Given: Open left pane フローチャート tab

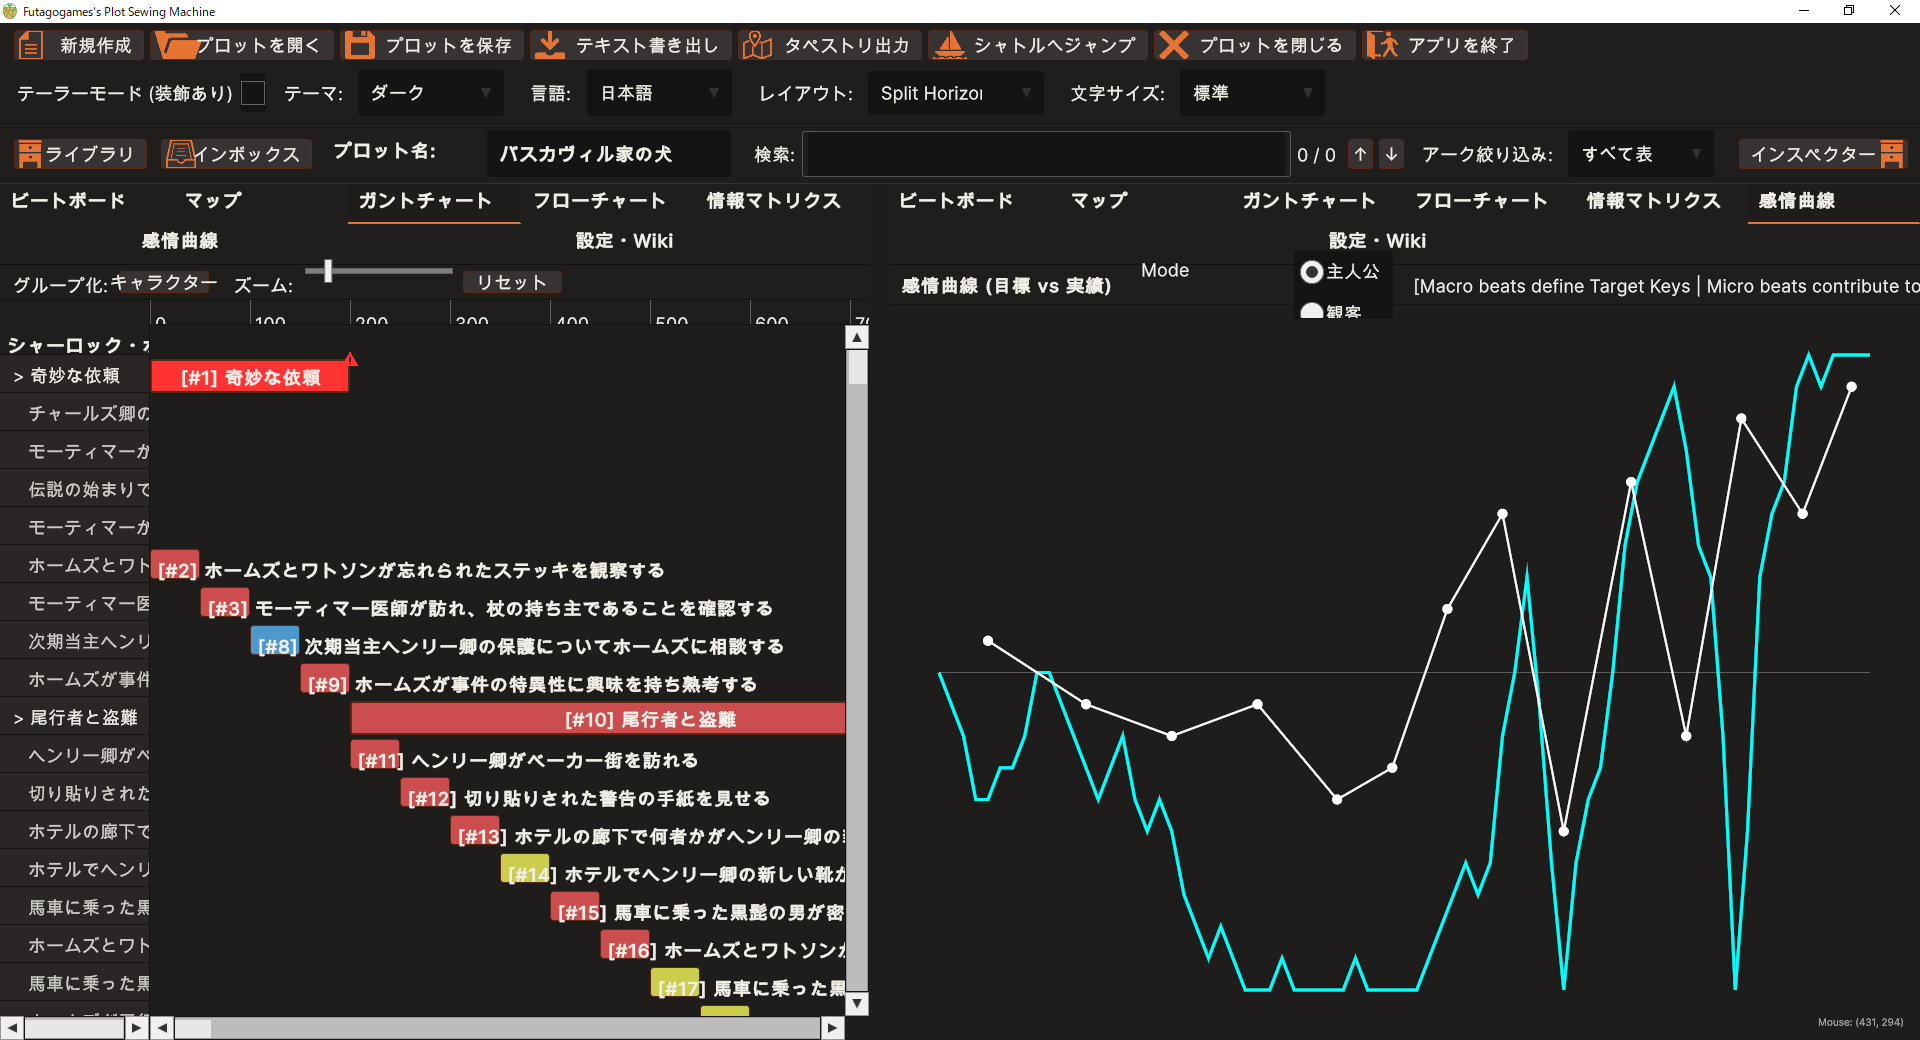Looking at the screenshot, I should [x=599, y=201].
